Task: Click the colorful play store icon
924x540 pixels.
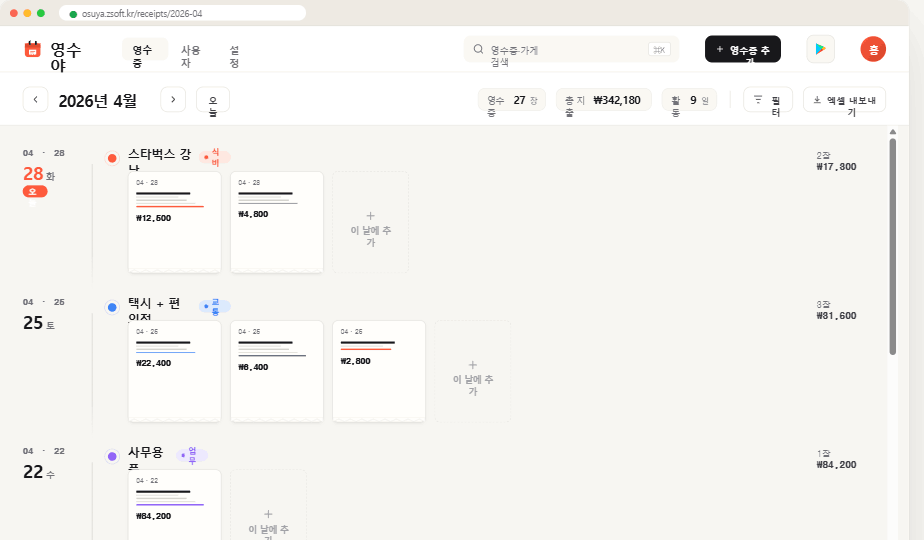Action: pyautogui.click(x=820, y=49)
